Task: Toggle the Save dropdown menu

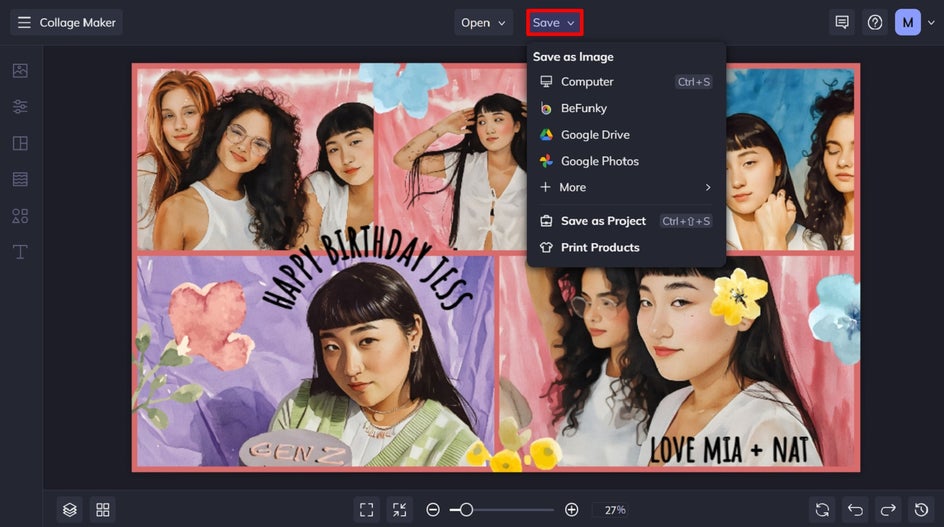Action: pyautogui.click(x=554, y=22)
